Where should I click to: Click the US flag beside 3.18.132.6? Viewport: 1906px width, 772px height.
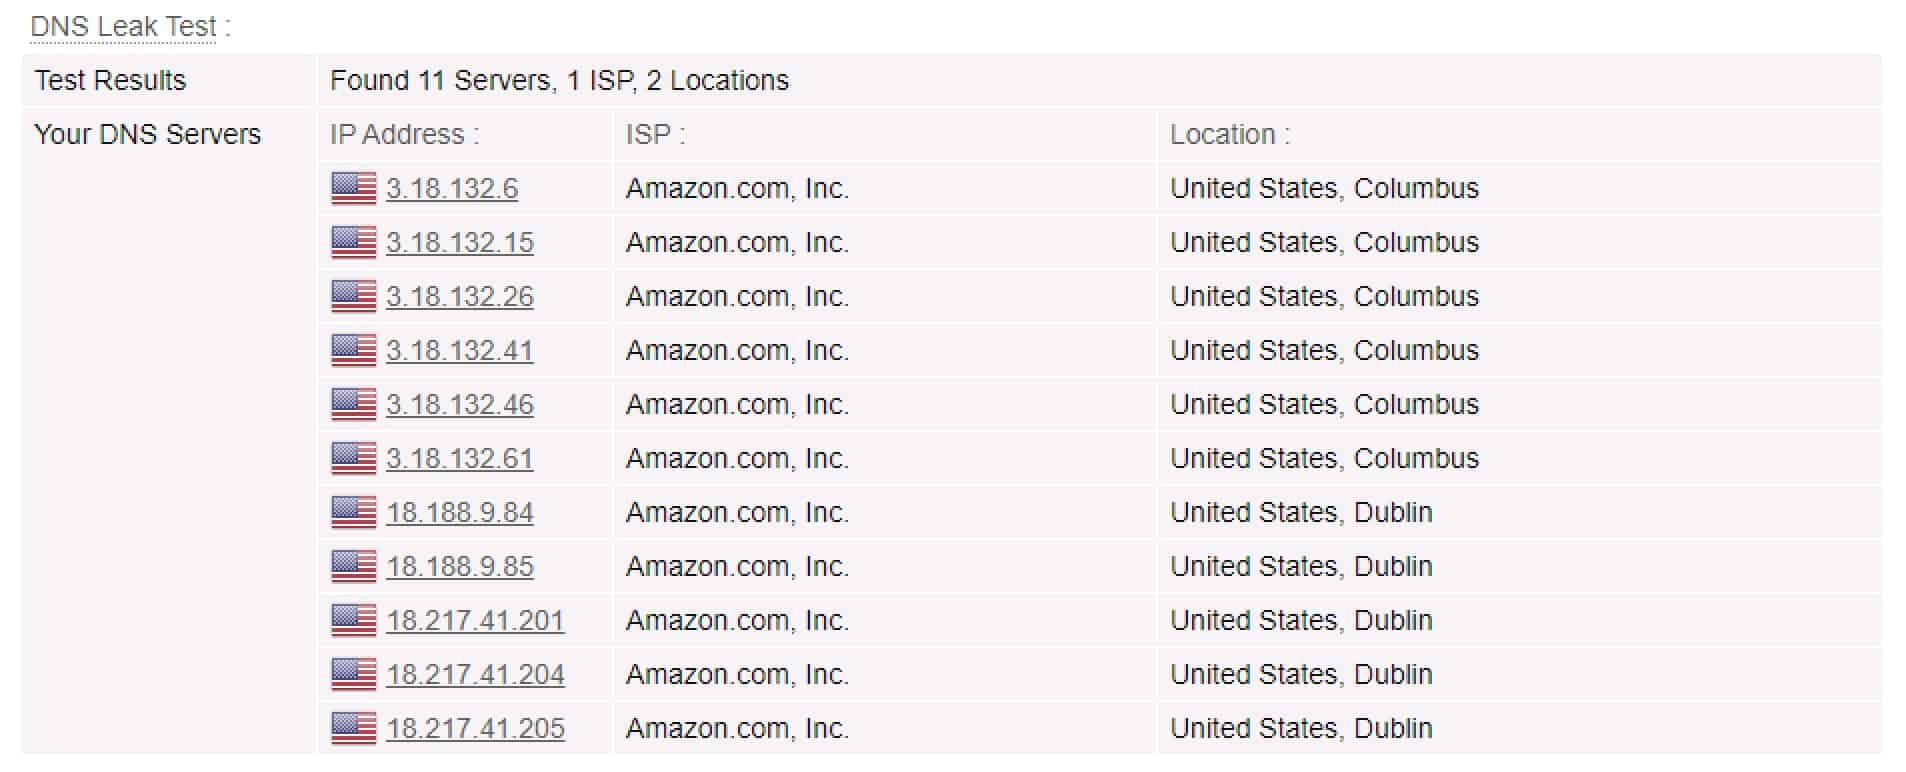(354, 188)
